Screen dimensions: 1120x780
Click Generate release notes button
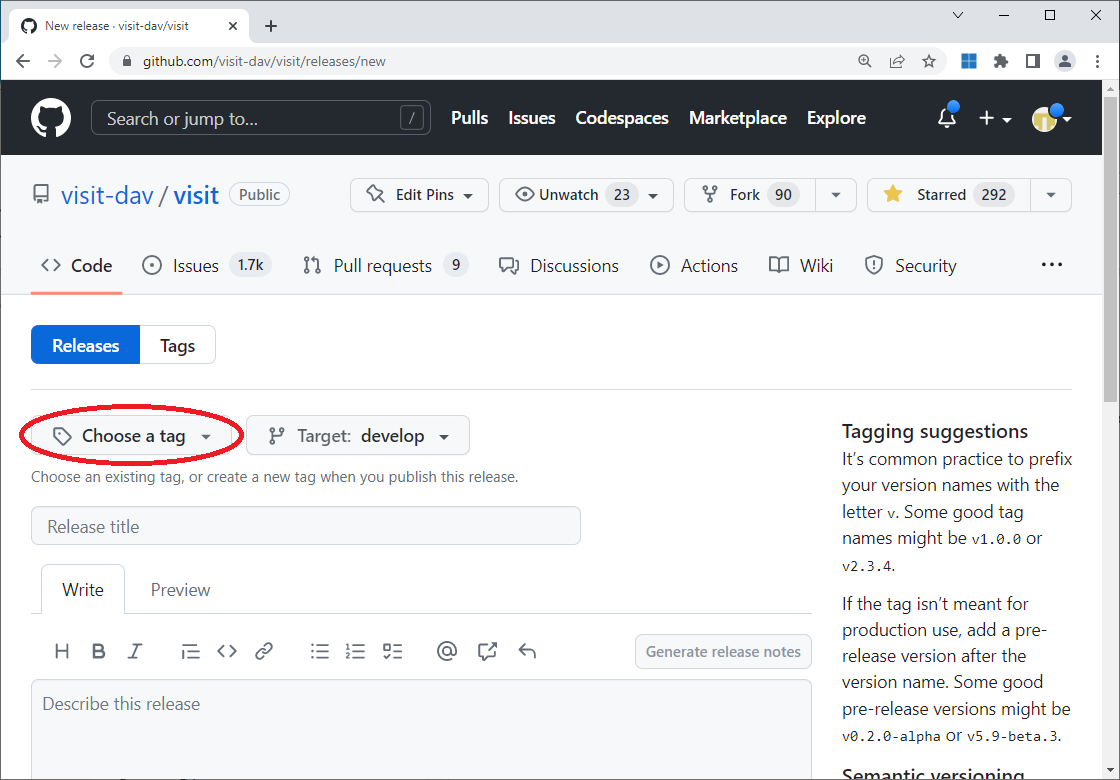point(723,651)
